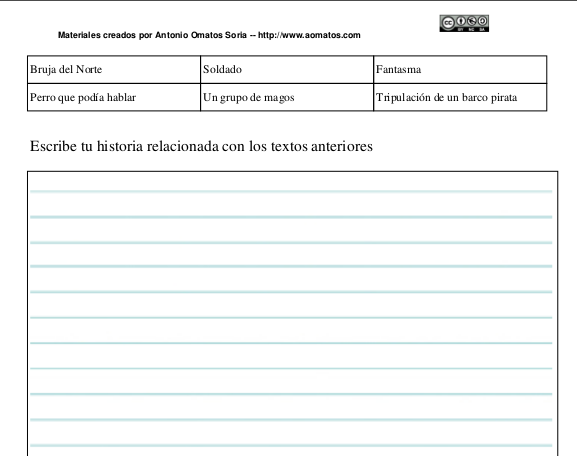Image resolution: width=577 pixels, height=456 pixels.
Task: Click 'Materiales creados por' header text
Action: 105,35
